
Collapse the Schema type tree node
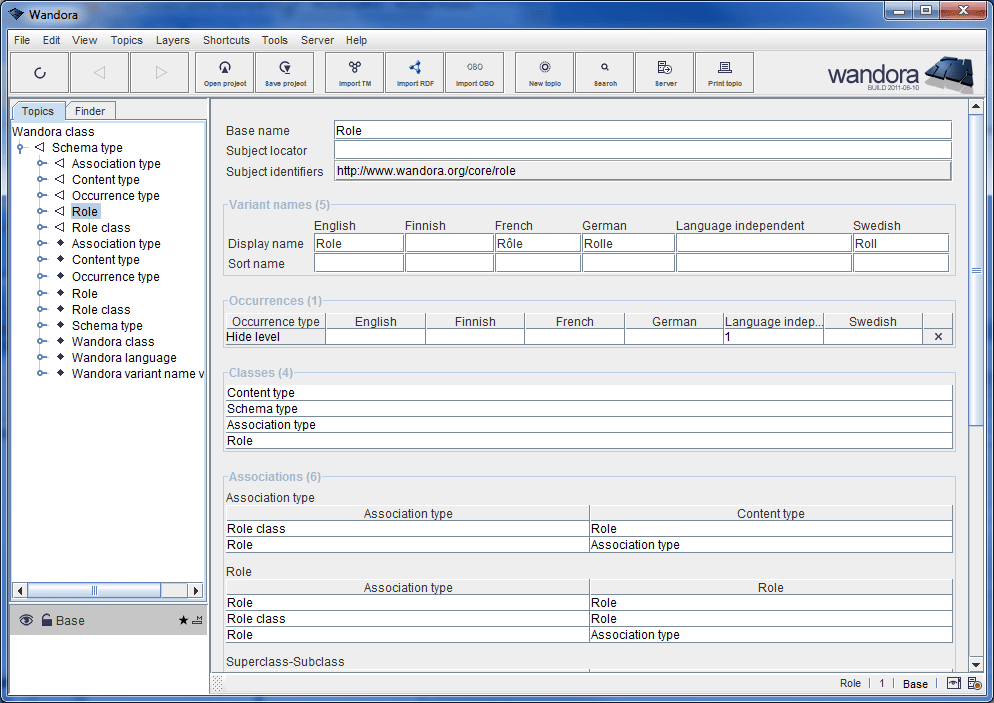(20, 147)
